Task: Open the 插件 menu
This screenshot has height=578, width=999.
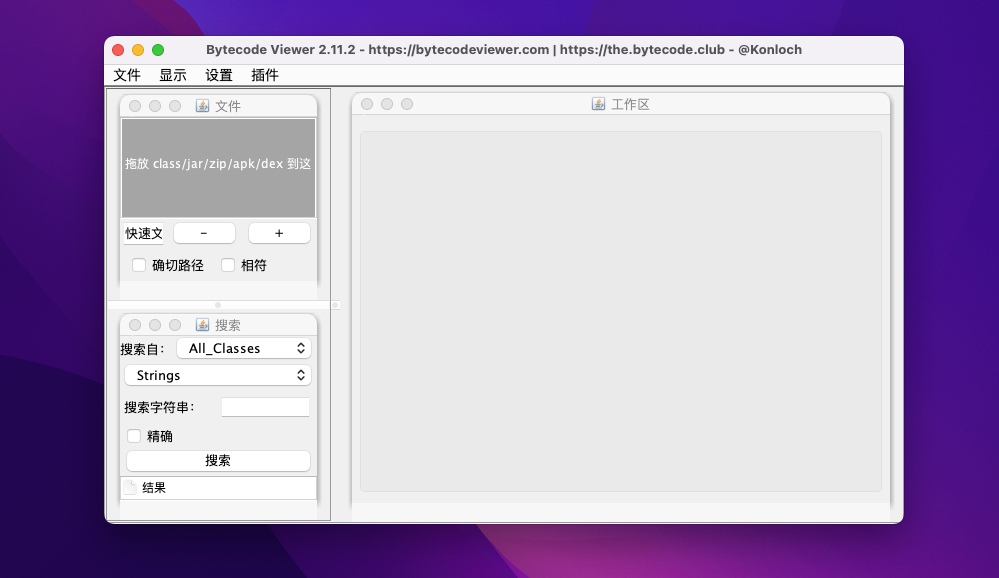Action: click(x=264, y=75)
